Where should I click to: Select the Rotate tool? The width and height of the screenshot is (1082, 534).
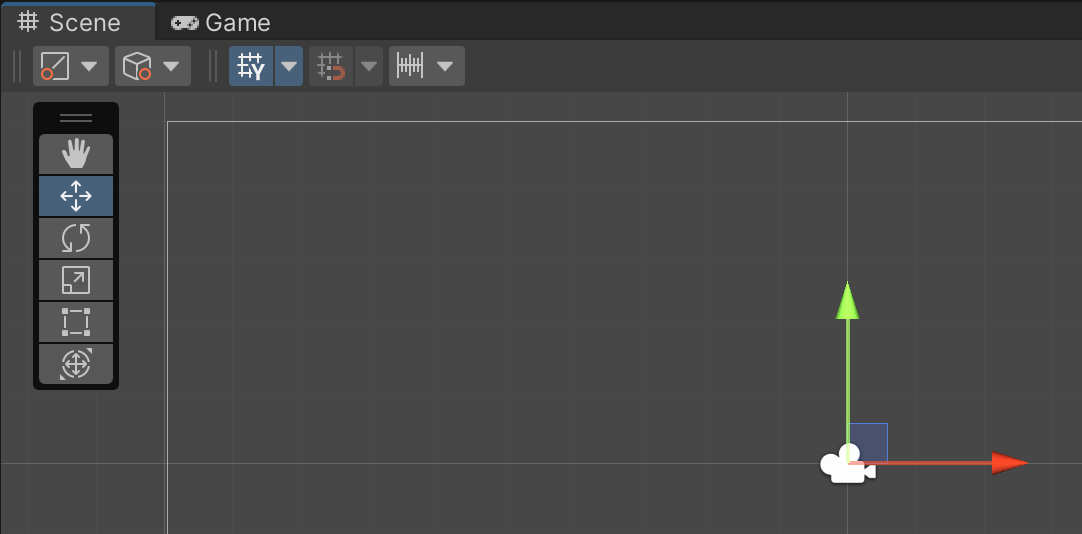click(x=76, y=238)
